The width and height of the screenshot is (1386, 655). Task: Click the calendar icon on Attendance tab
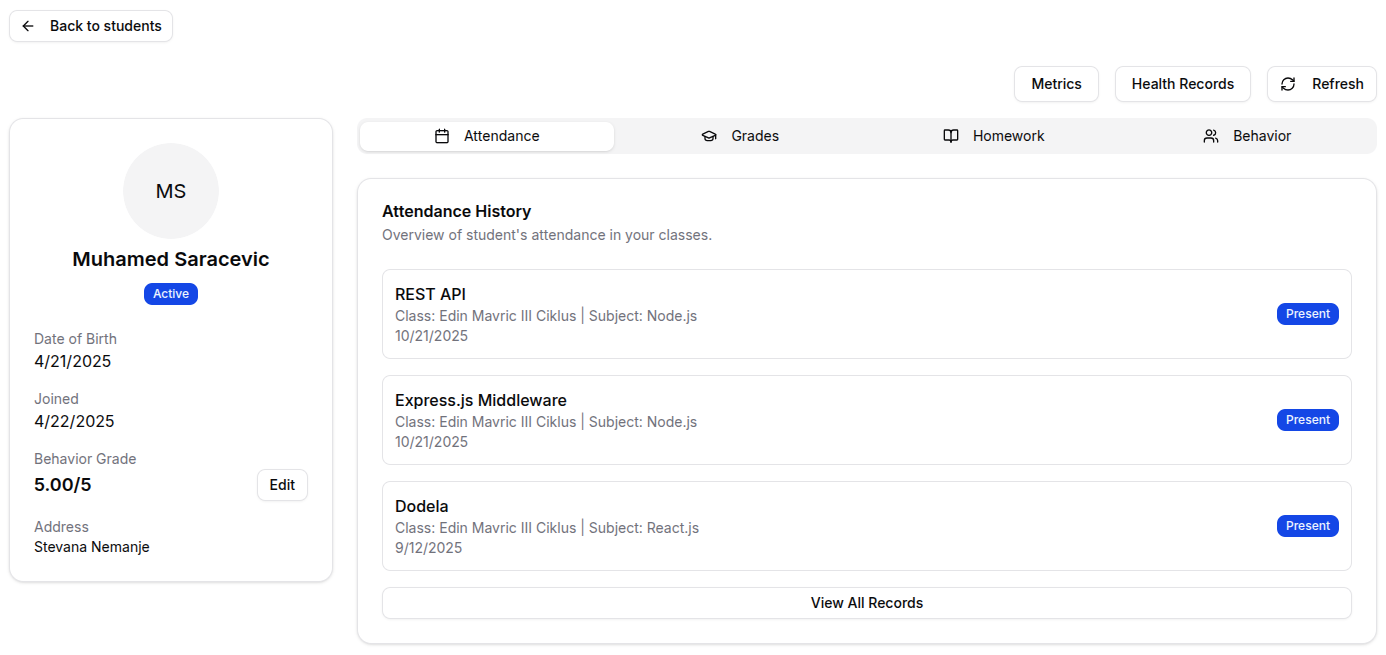coord(442,136)
